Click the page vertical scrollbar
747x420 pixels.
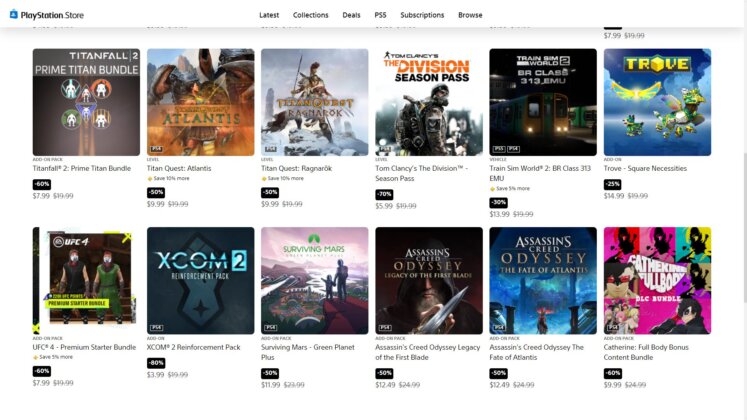click(x=744, y=228)
